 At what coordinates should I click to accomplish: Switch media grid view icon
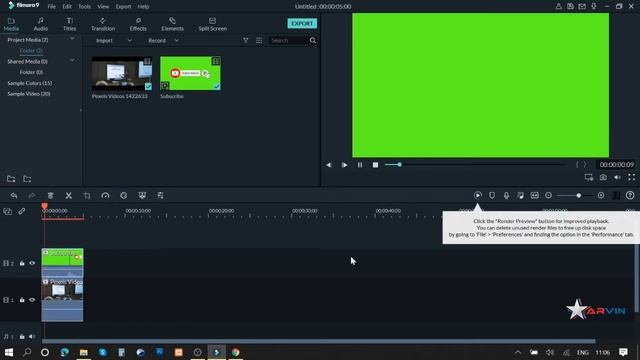(259, 40)
